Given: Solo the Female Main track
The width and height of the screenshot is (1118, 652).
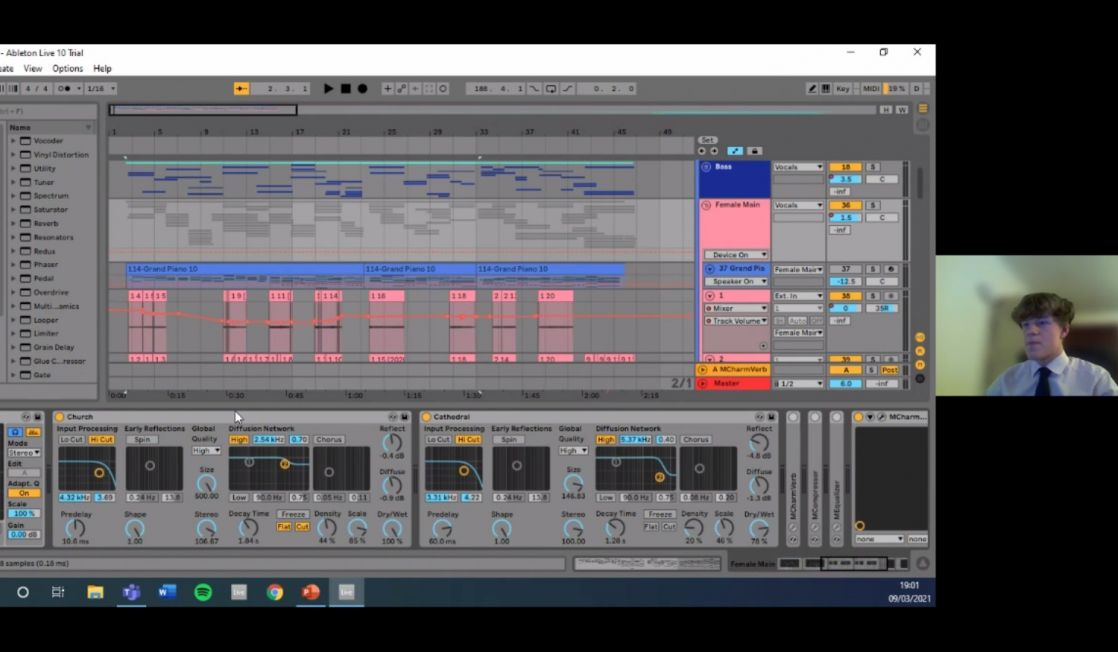Looking at the screenshot, I should 873,205.
